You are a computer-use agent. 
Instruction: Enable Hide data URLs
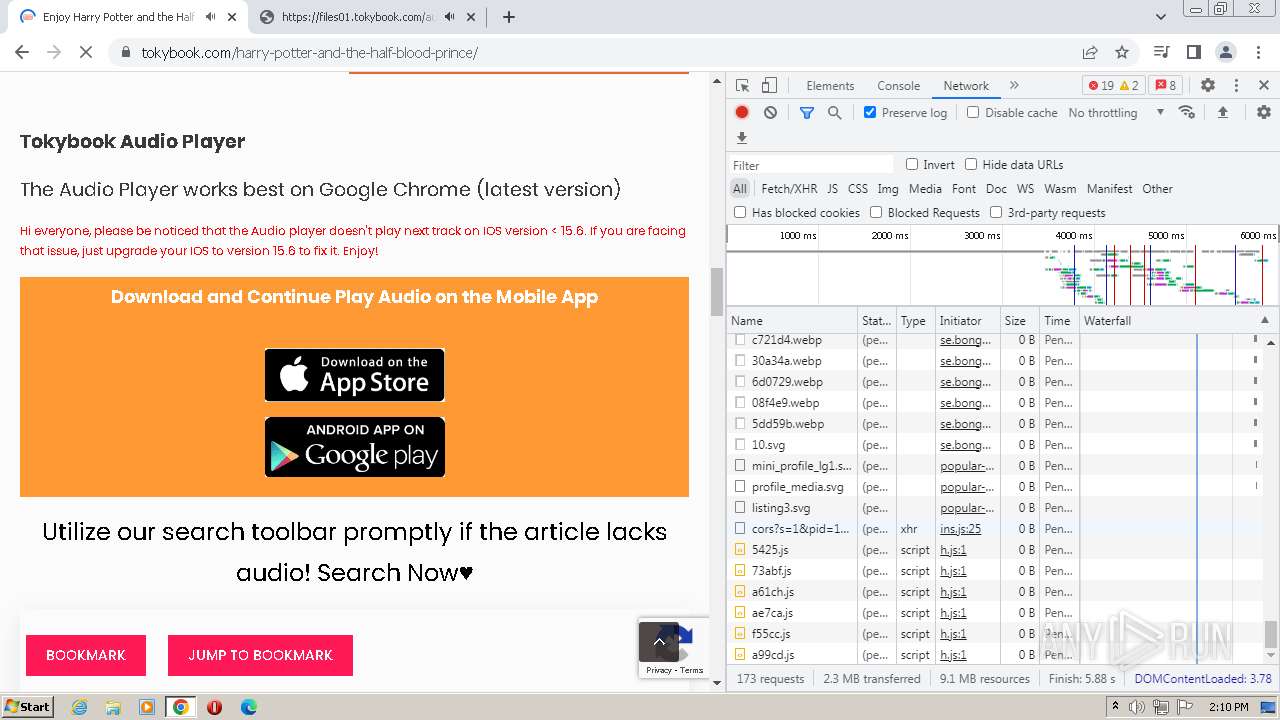pos(971,164)
